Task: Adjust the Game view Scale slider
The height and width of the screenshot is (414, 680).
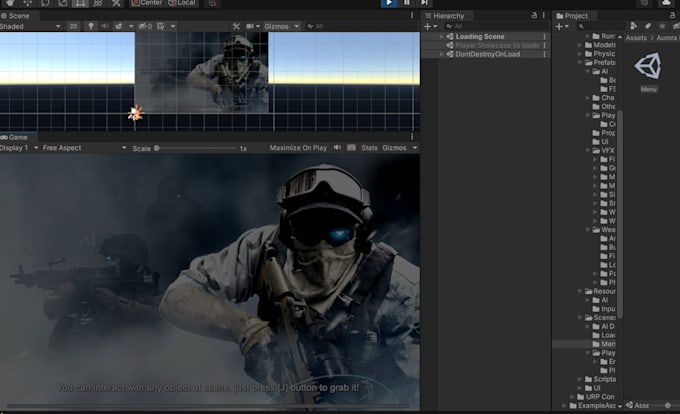Action: tap(195, 148)
